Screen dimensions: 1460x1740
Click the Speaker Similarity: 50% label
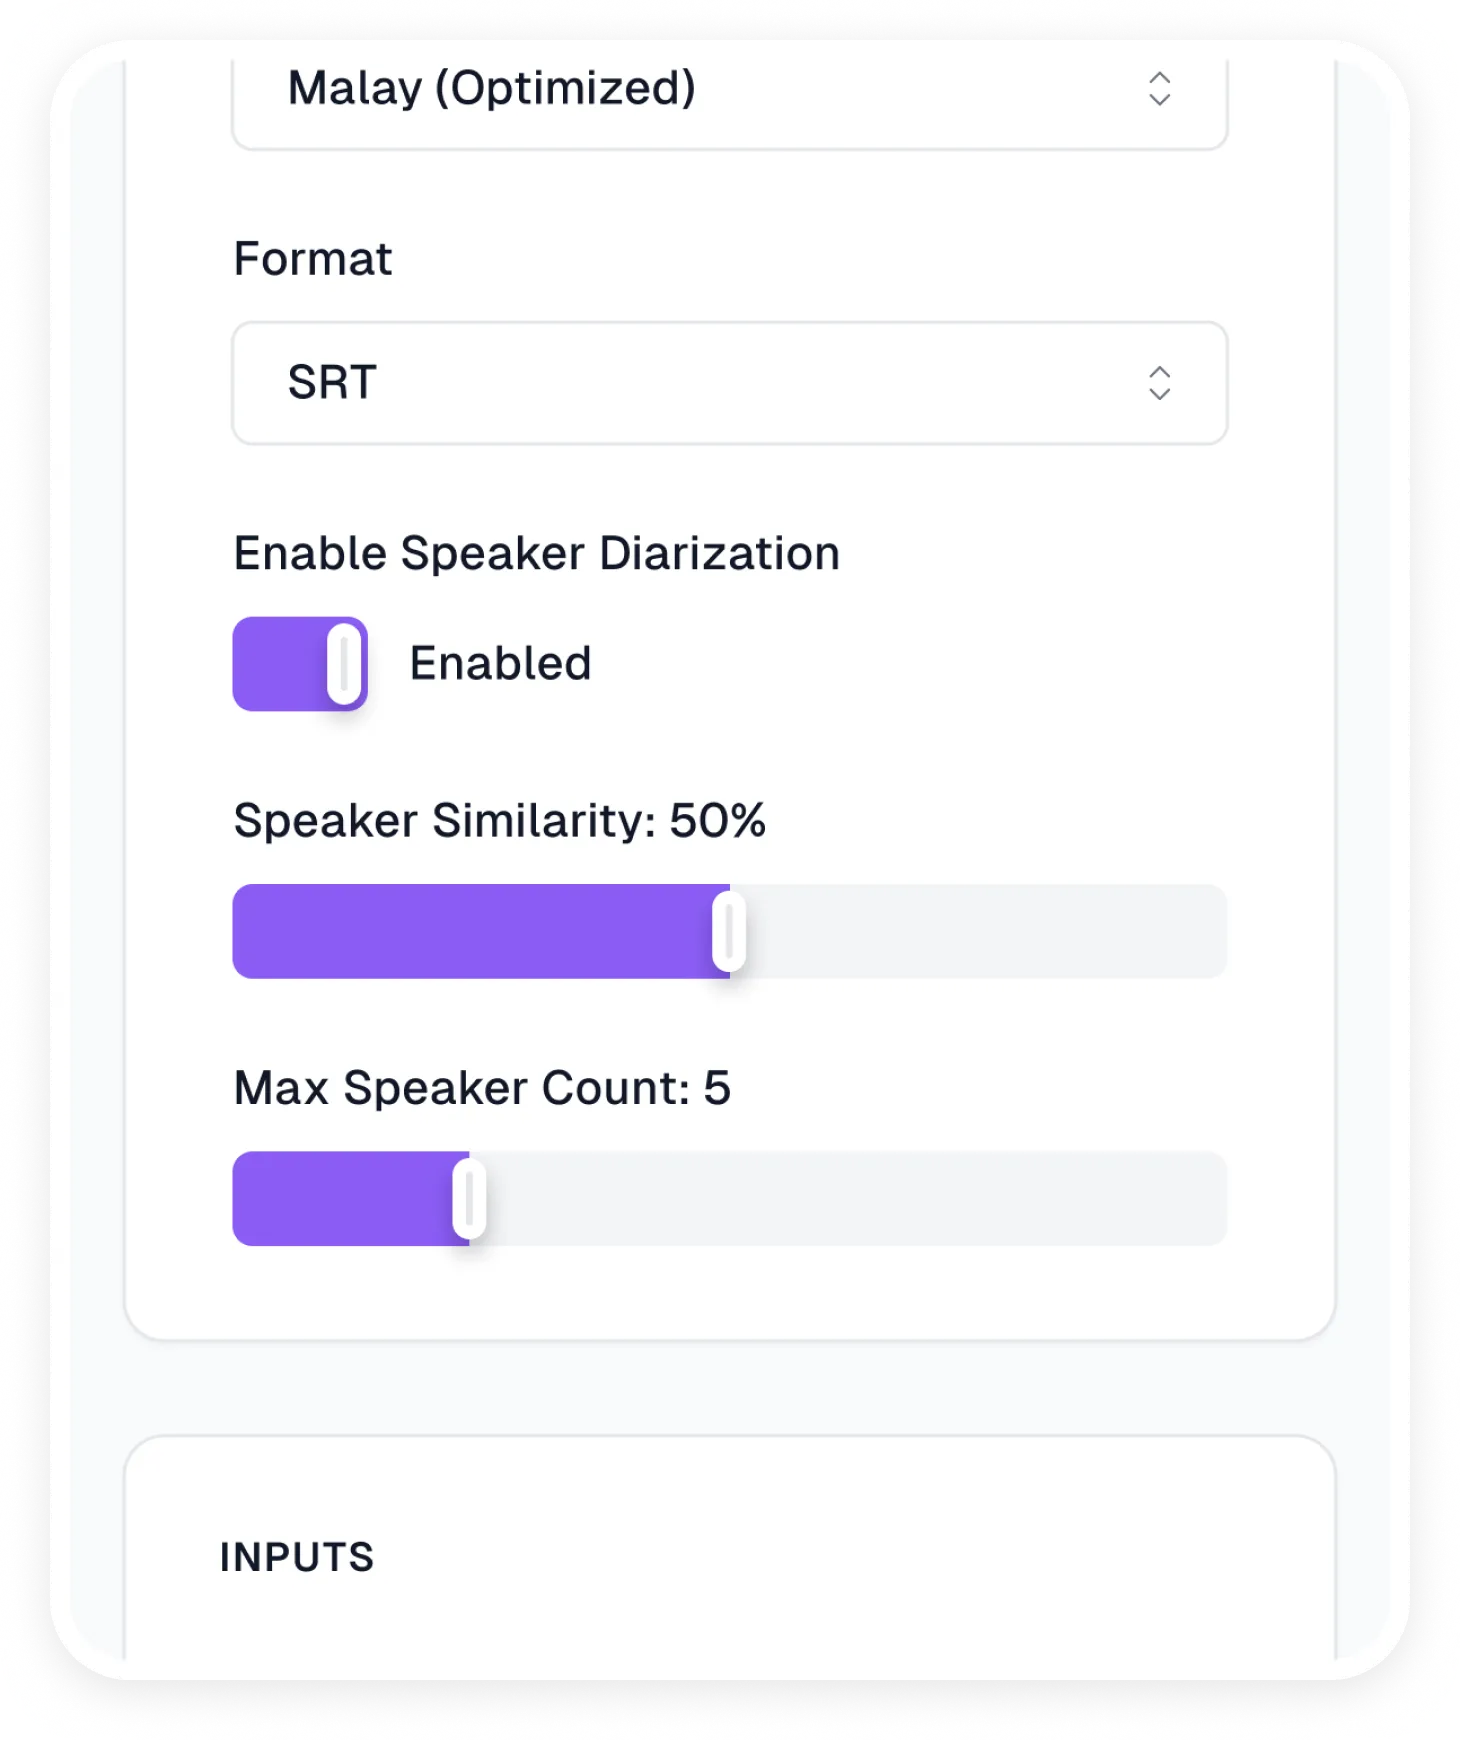pos(499,821)
